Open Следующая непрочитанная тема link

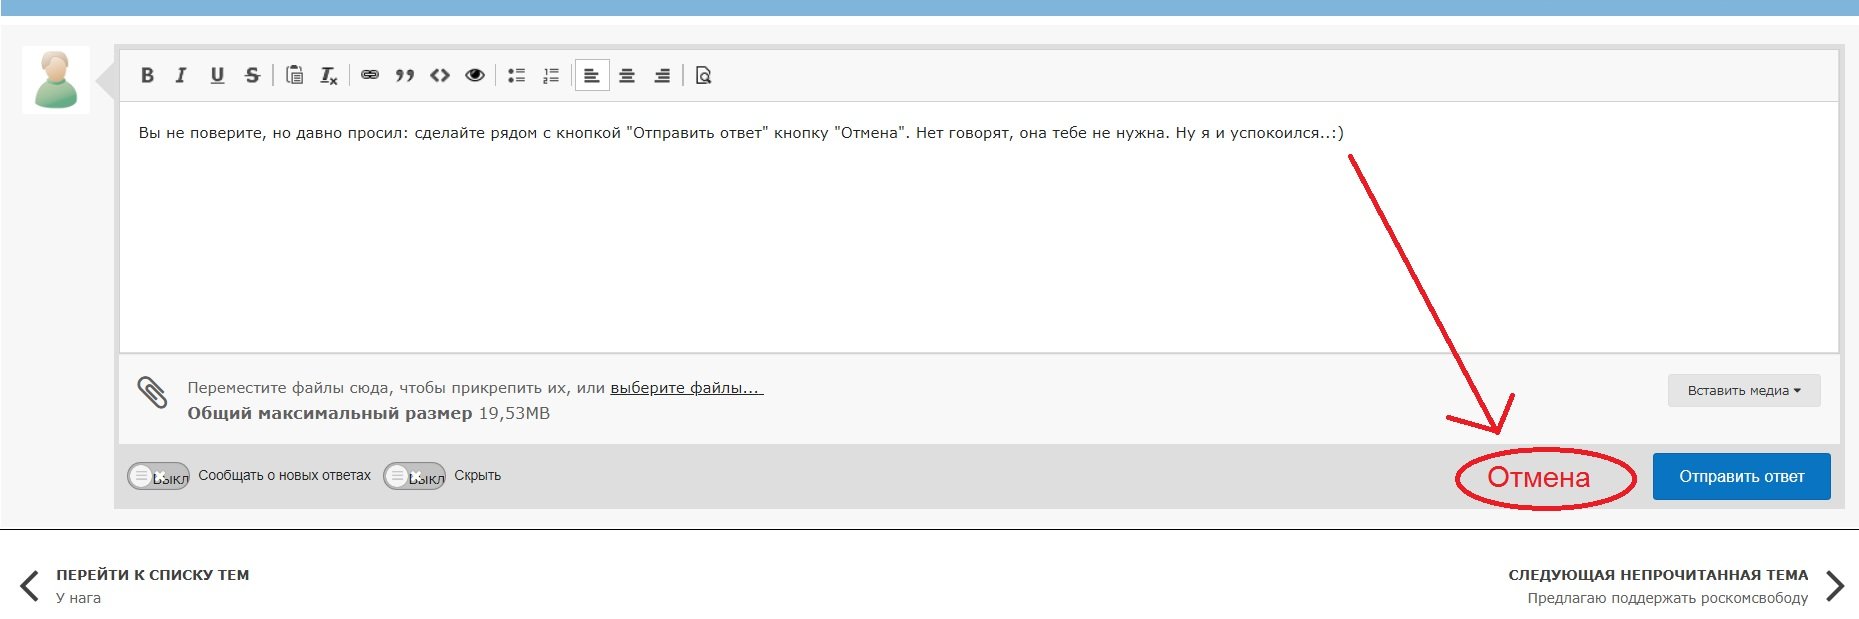[1658, 575]
